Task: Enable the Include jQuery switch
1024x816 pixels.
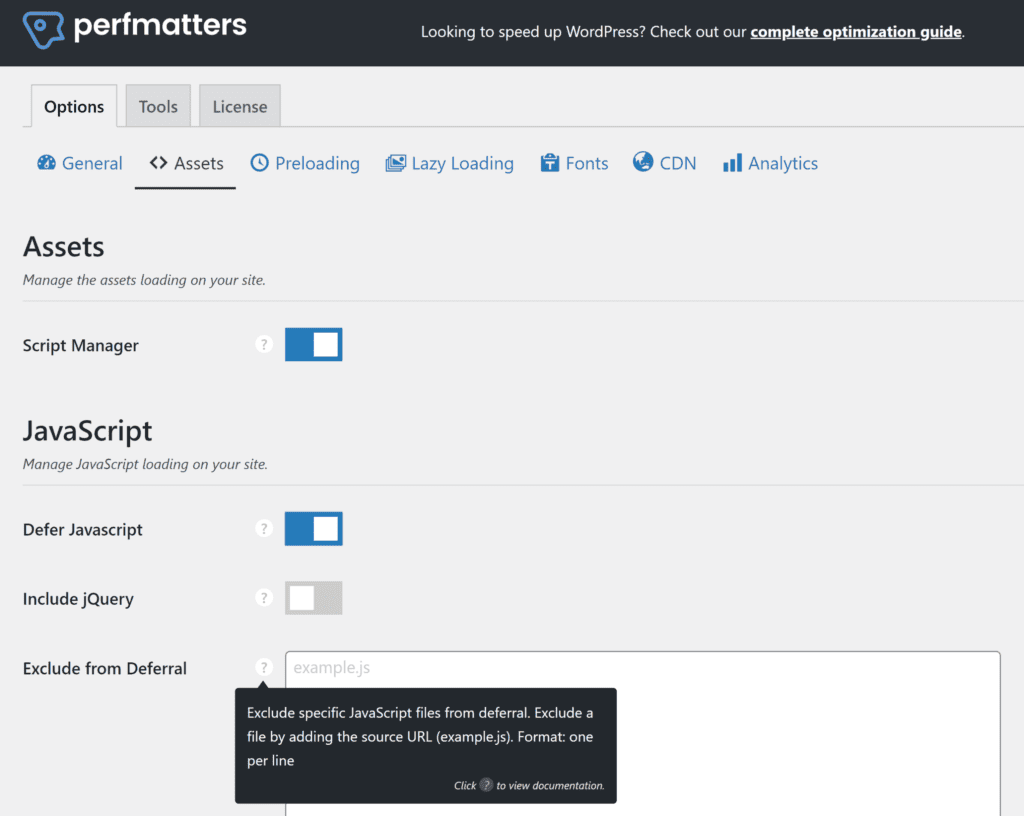Action: pos(313,597)
